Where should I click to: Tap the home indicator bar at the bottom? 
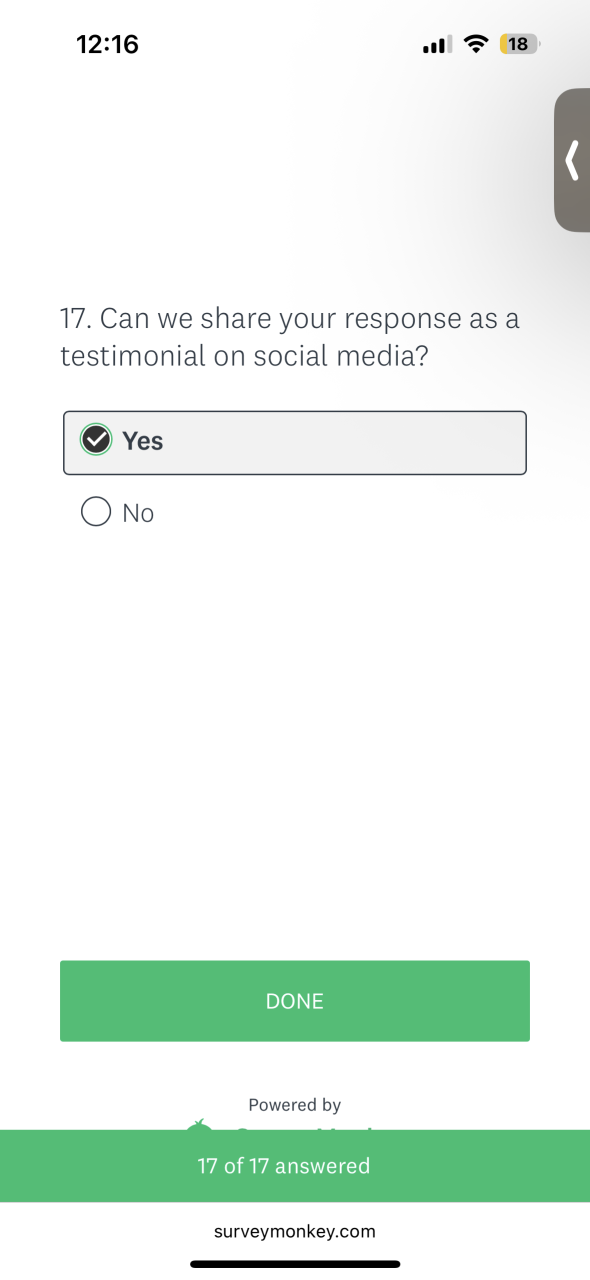(x=295, y=1264)
